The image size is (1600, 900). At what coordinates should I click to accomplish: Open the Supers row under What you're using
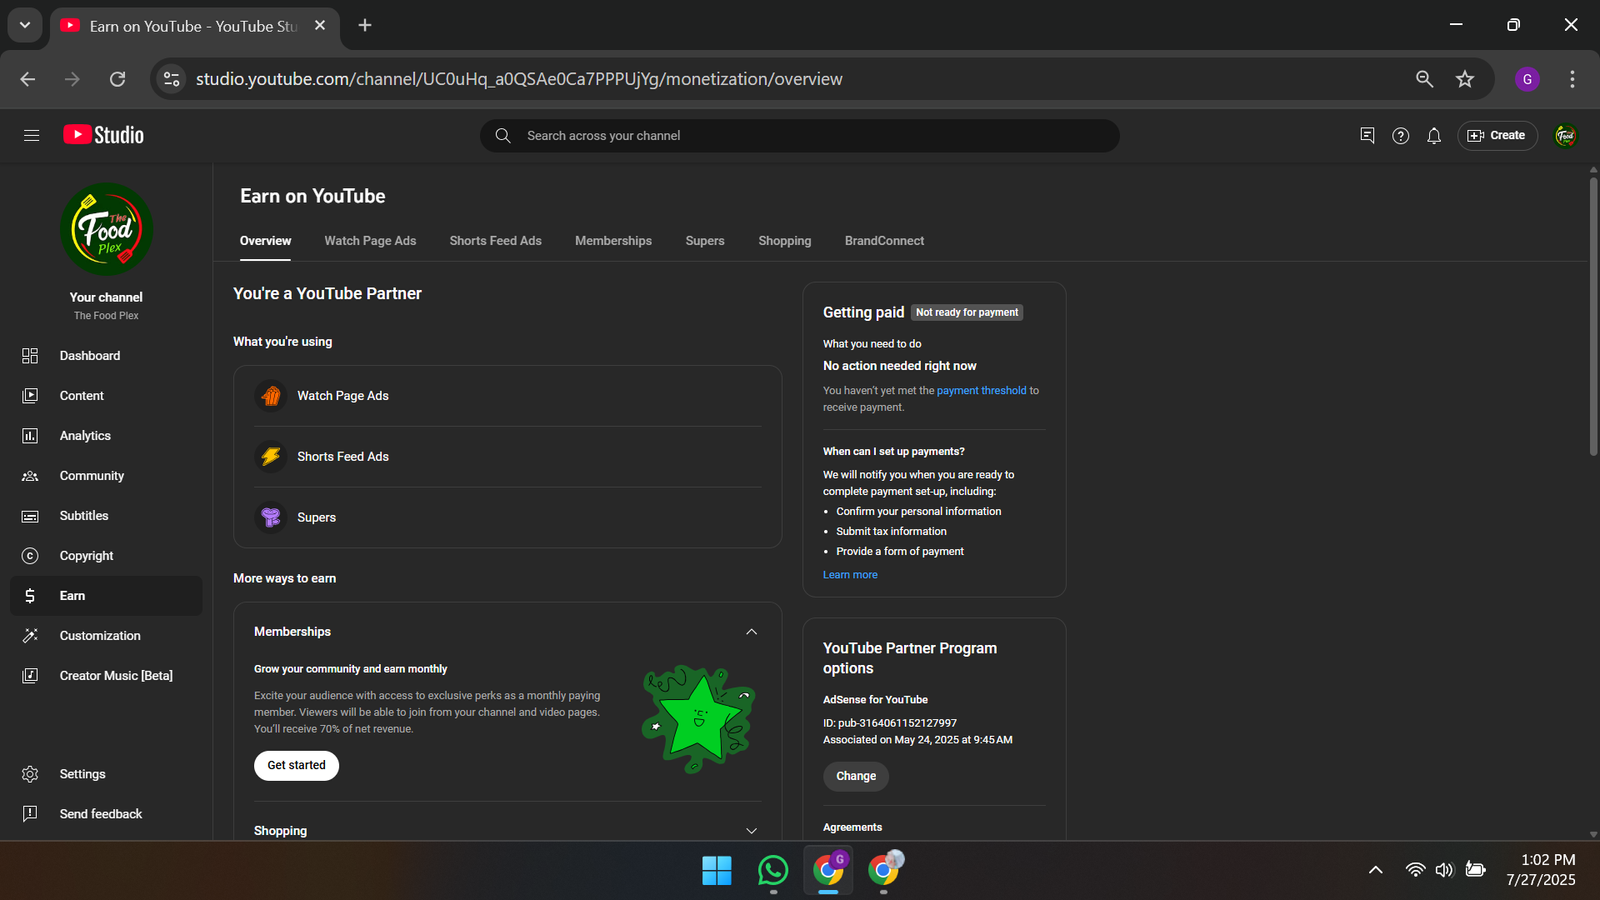tap(508, 517)
